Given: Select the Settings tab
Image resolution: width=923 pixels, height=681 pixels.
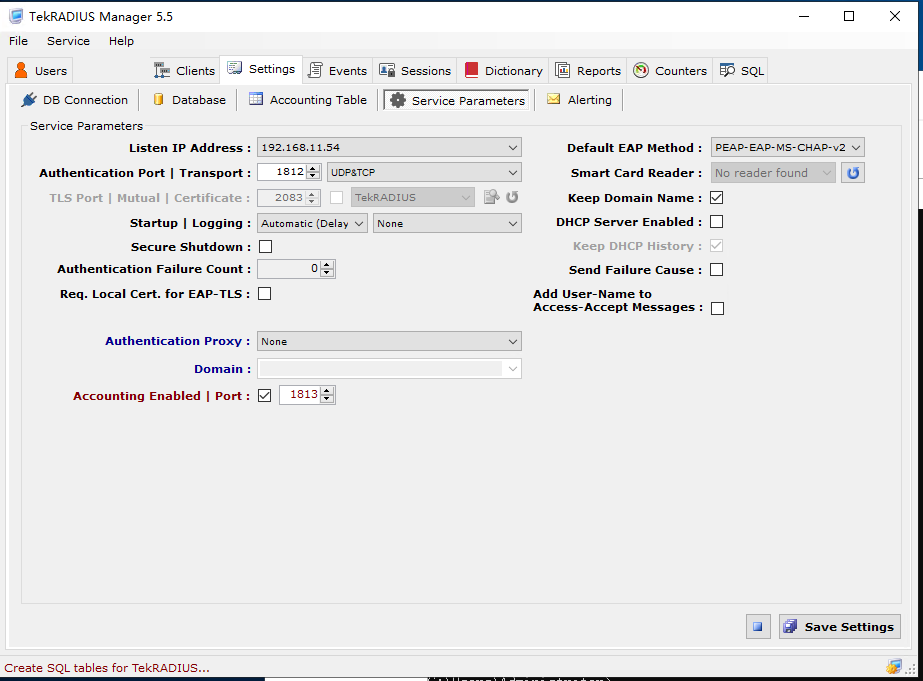Looking at the screenshot, I should coord(261,69).
